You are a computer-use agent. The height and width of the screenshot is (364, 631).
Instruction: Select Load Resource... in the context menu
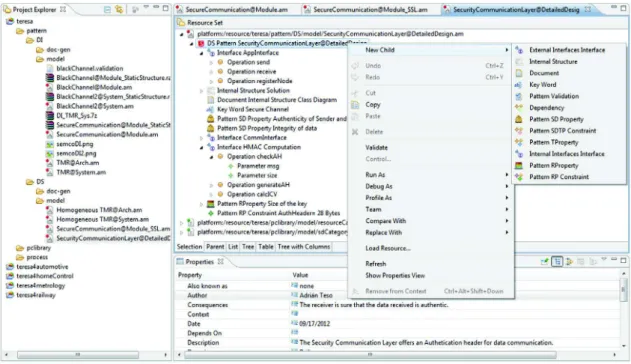coord(388,248)
